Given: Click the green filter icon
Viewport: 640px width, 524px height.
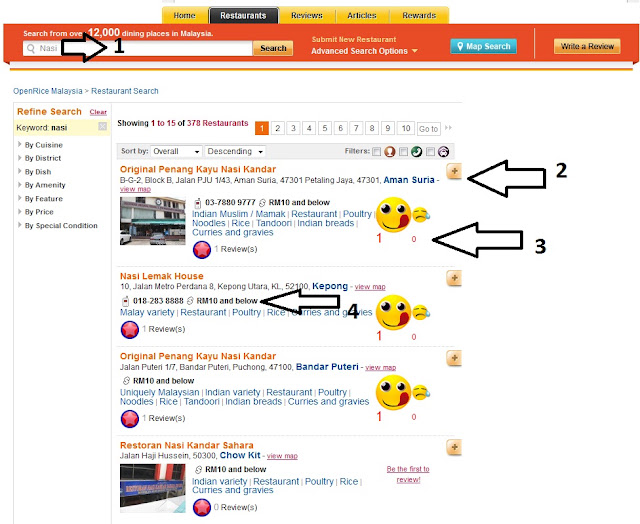Looking at the screenshot, I should (x=416, y=151).
